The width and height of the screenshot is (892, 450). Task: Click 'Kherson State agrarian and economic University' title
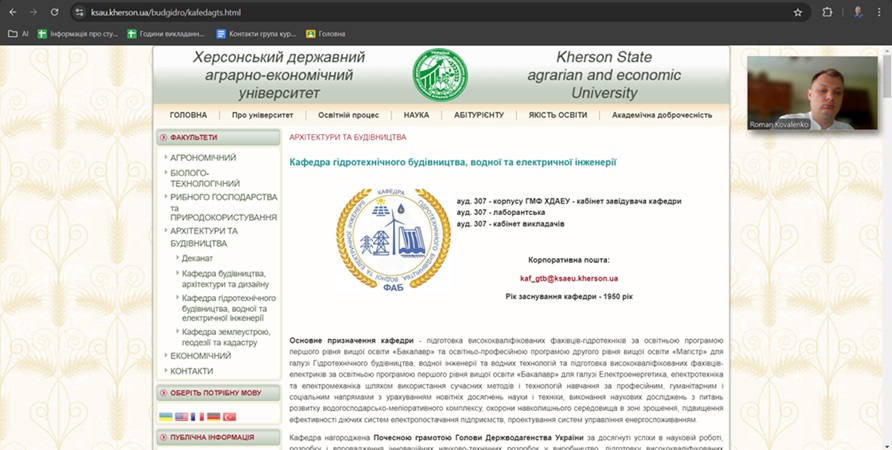pyautogui.click(x=604, y=75)
